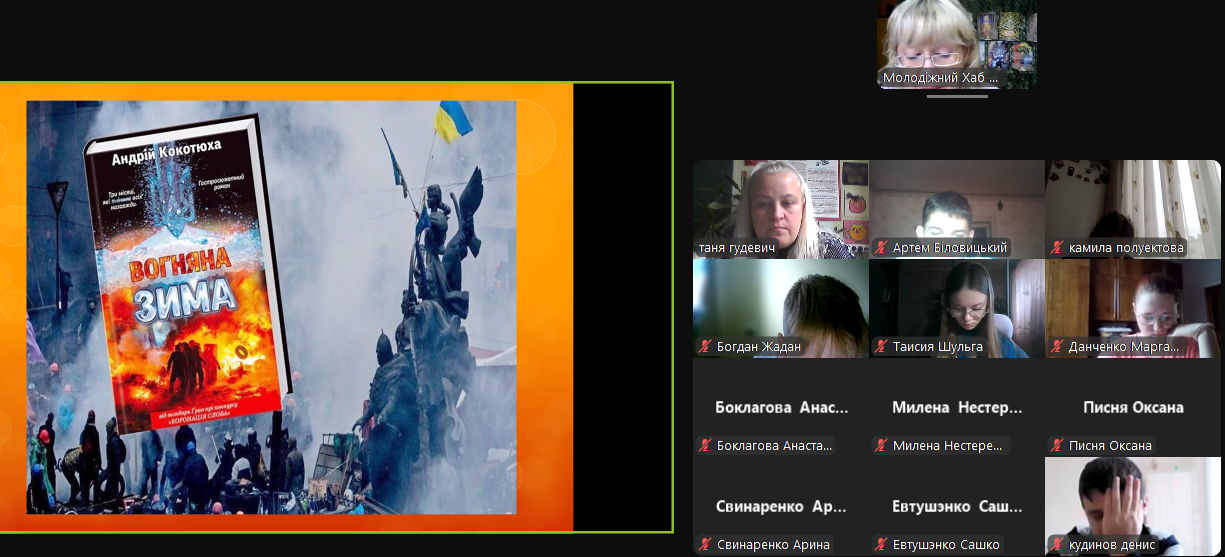This screenshot has width=1225, height=557.
Task: Click the name label кудинов денис
Action: click(1112, 545)
